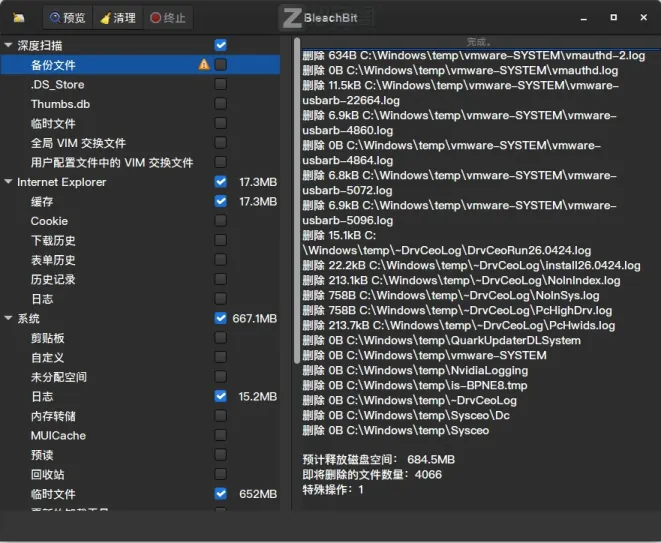Enable the 预读 checkbox
661x543 pixels.
point(220,455)
